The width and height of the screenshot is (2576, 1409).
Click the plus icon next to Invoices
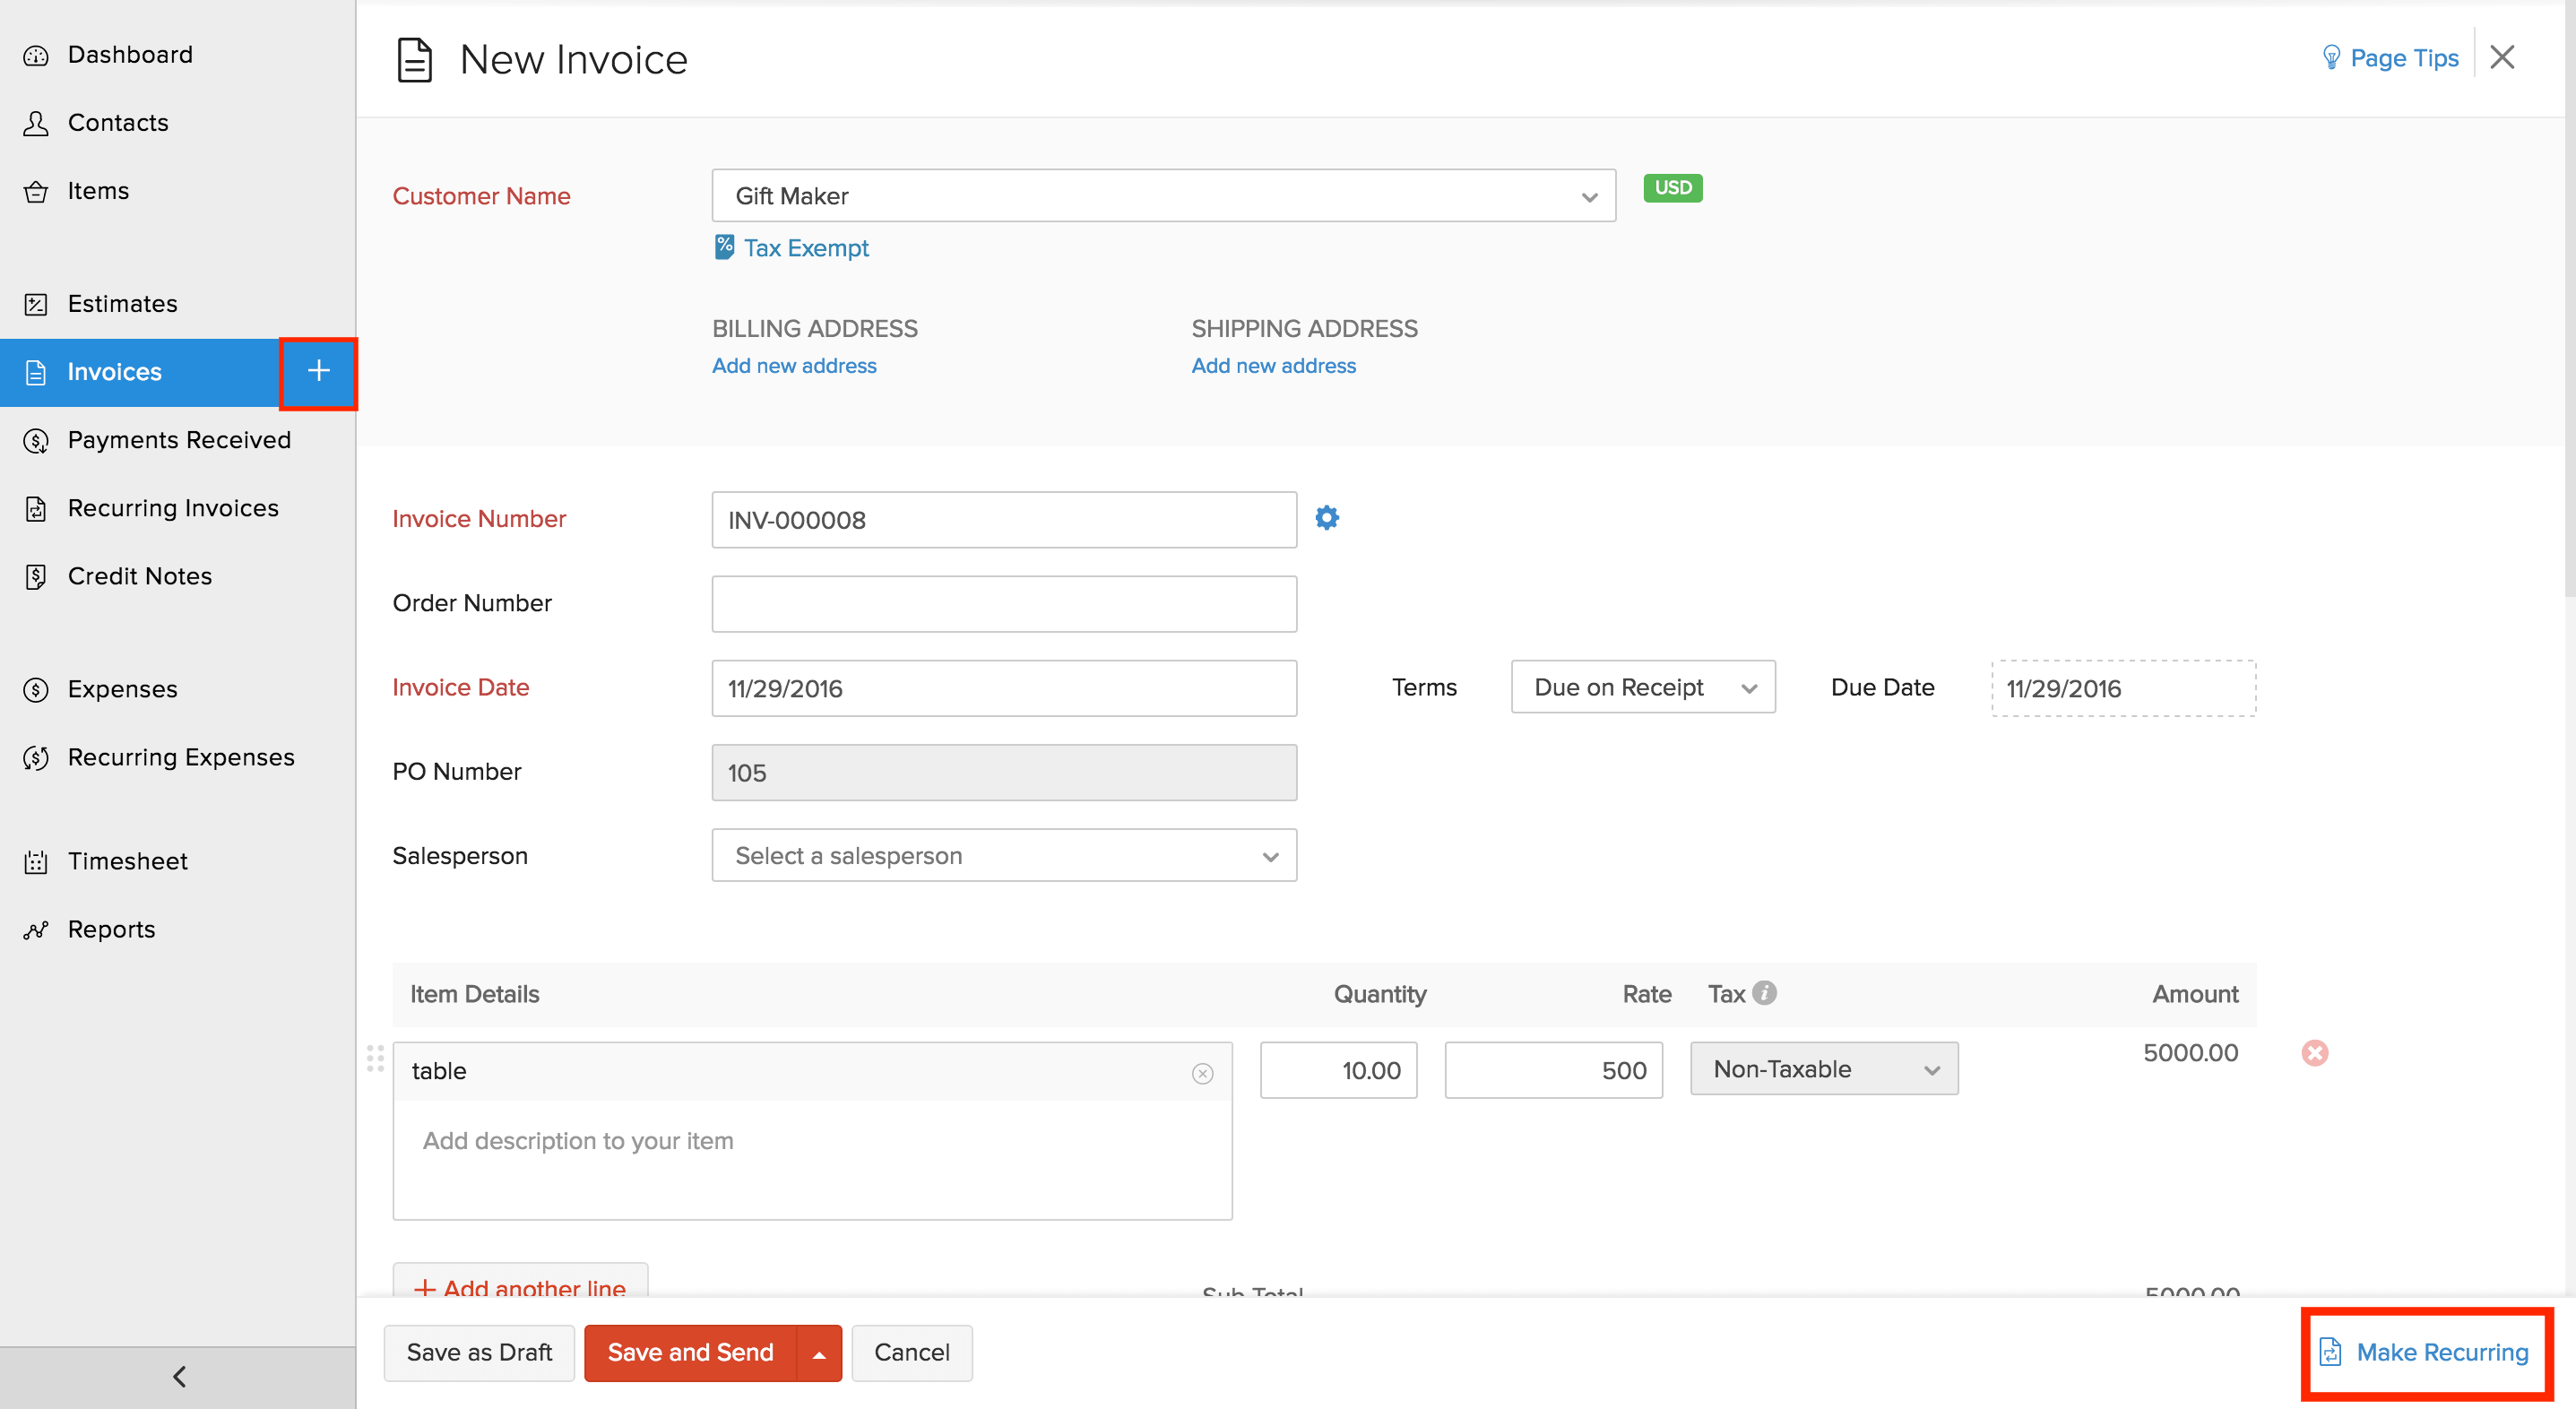[318, 371]
